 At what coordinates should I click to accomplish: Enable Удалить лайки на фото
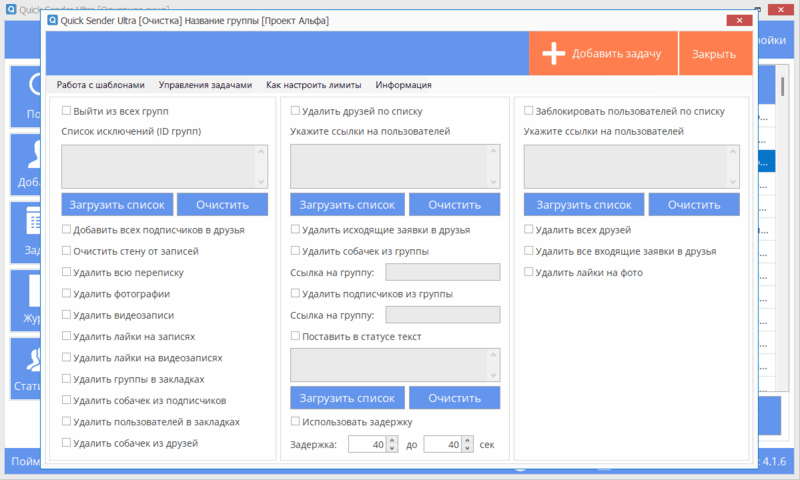tap(529, 272)
